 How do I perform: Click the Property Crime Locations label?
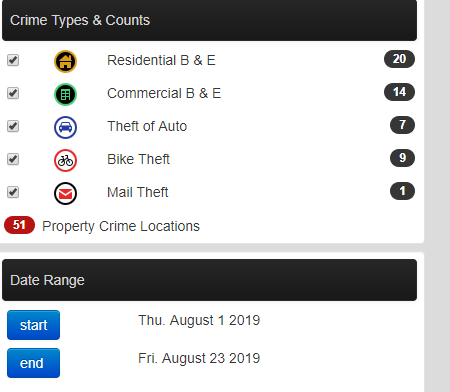tap(121, 226)
